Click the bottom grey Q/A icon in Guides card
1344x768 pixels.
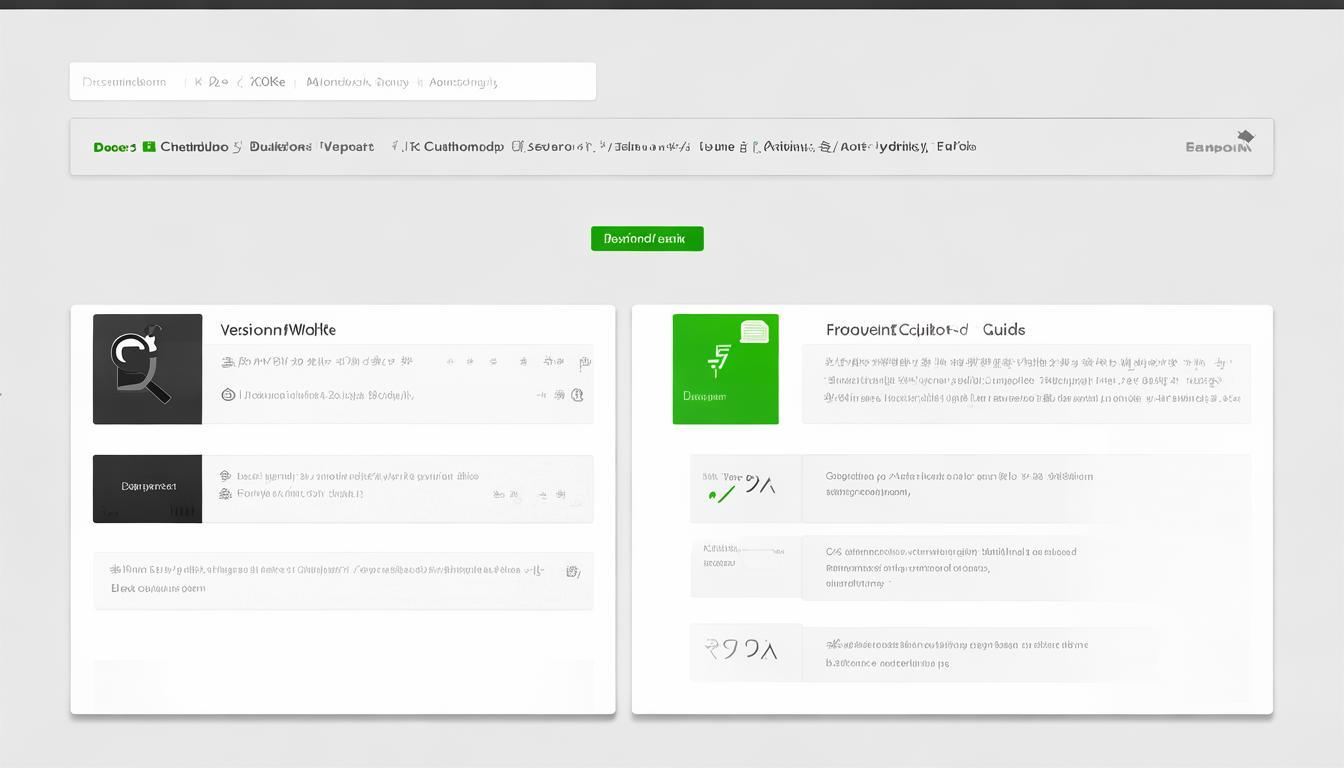point(740,651)
